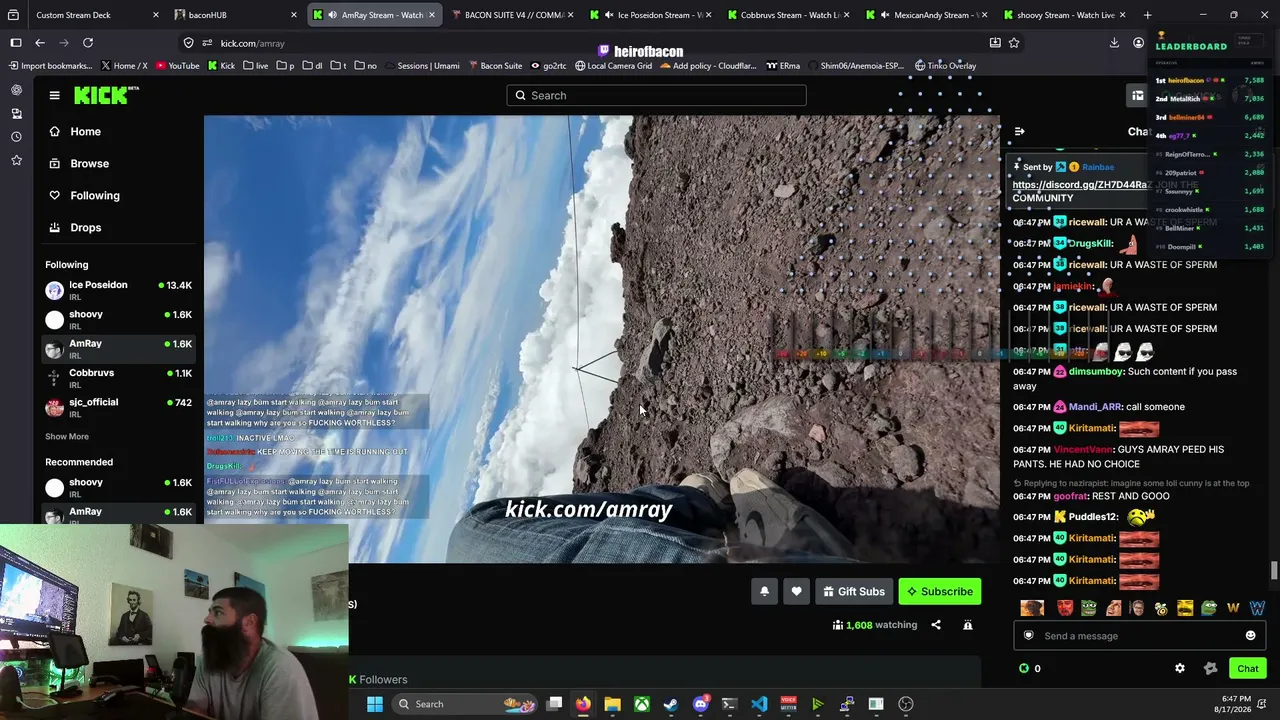
Task: Click the report icon beside share
Action: (x=968, y=625)
